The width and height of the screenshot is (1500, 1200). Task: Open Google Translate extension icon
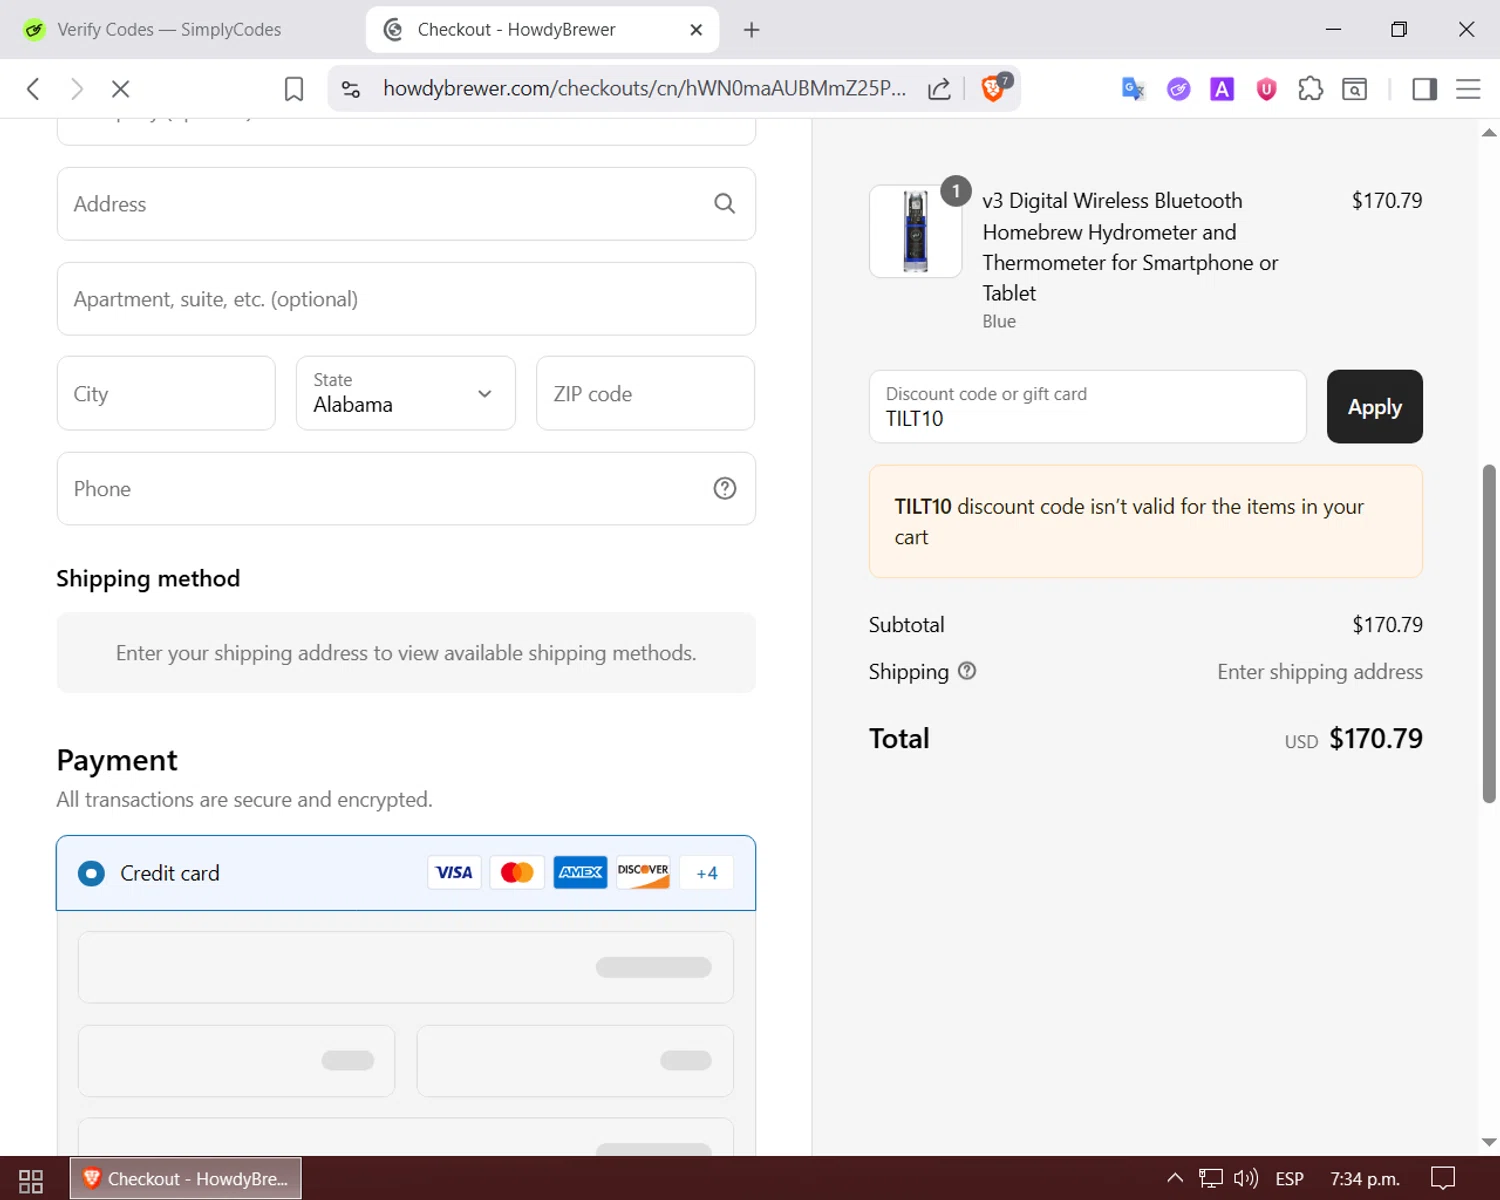tap(1133, 89)
